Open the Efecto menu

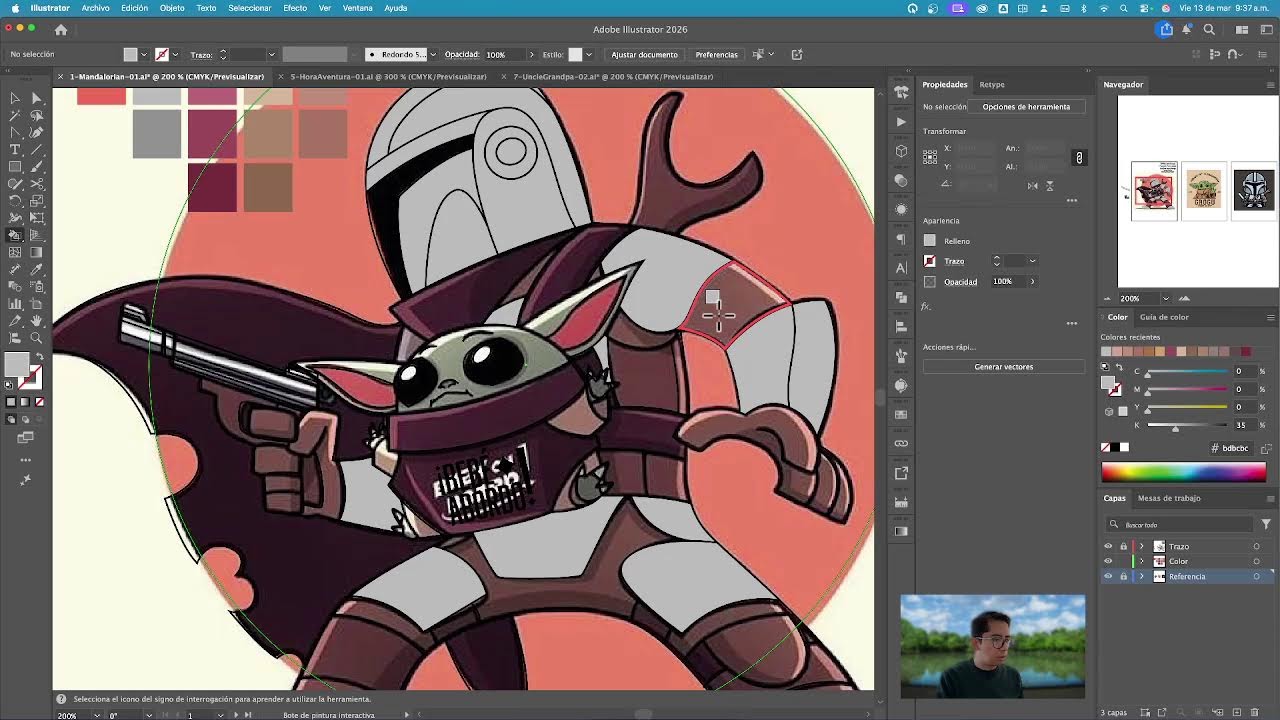[295, 8]
